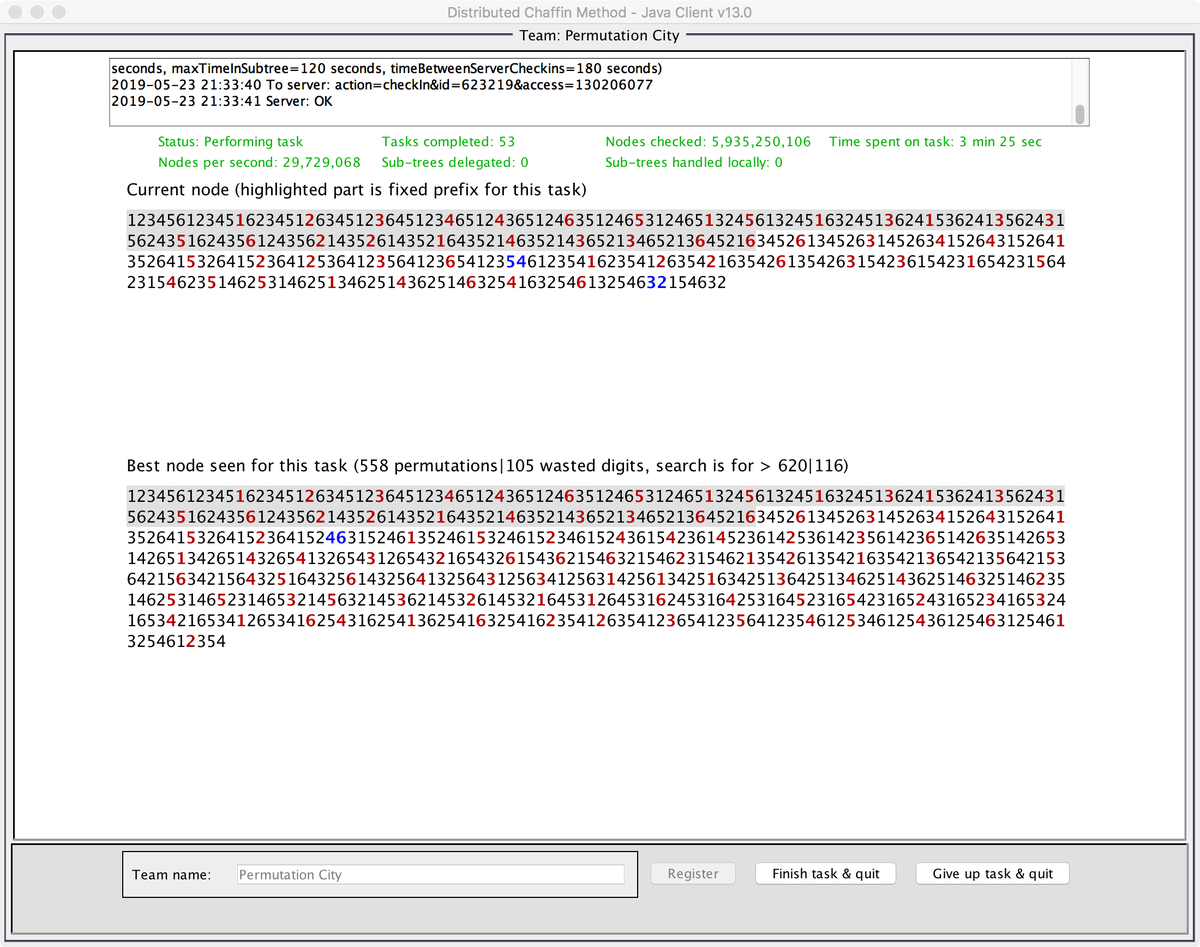The height and width of the screenshot is (947, 1200).
Task: Click 'Team: Permutation City' panel title
Action: point(599,35)
